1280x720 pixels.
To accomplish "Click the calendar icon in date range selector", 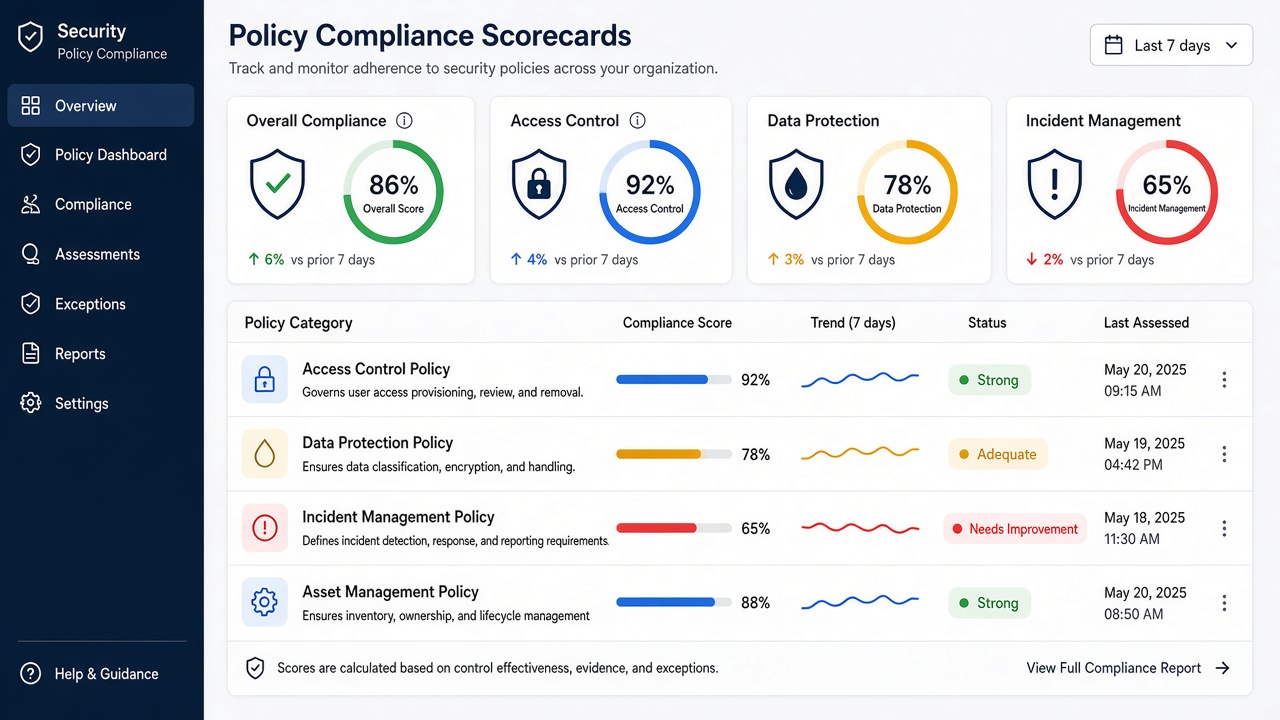I will tap(1113, 45).
